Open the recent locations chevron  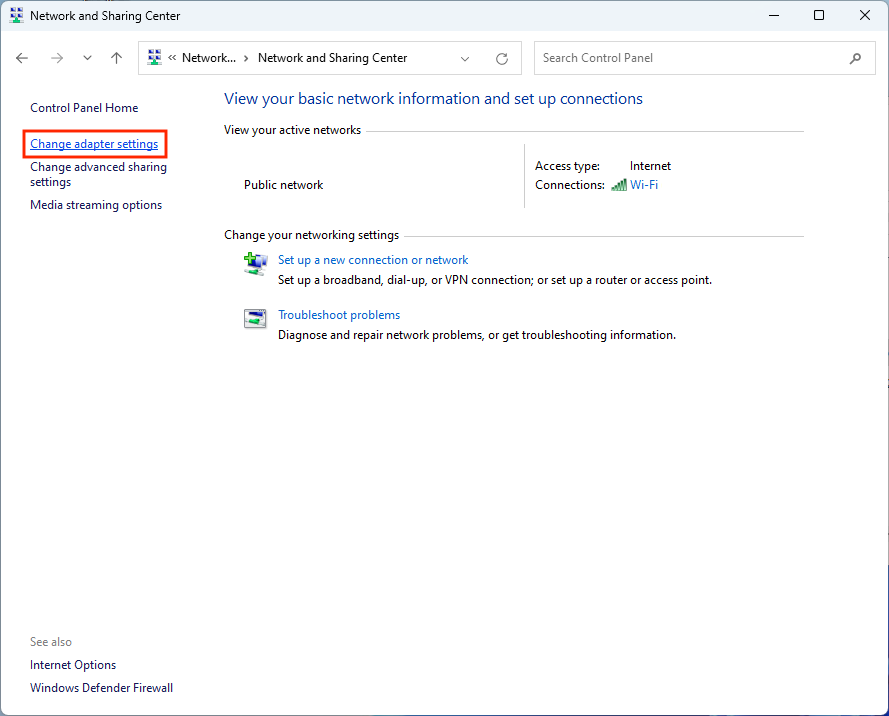click(87, 58)
